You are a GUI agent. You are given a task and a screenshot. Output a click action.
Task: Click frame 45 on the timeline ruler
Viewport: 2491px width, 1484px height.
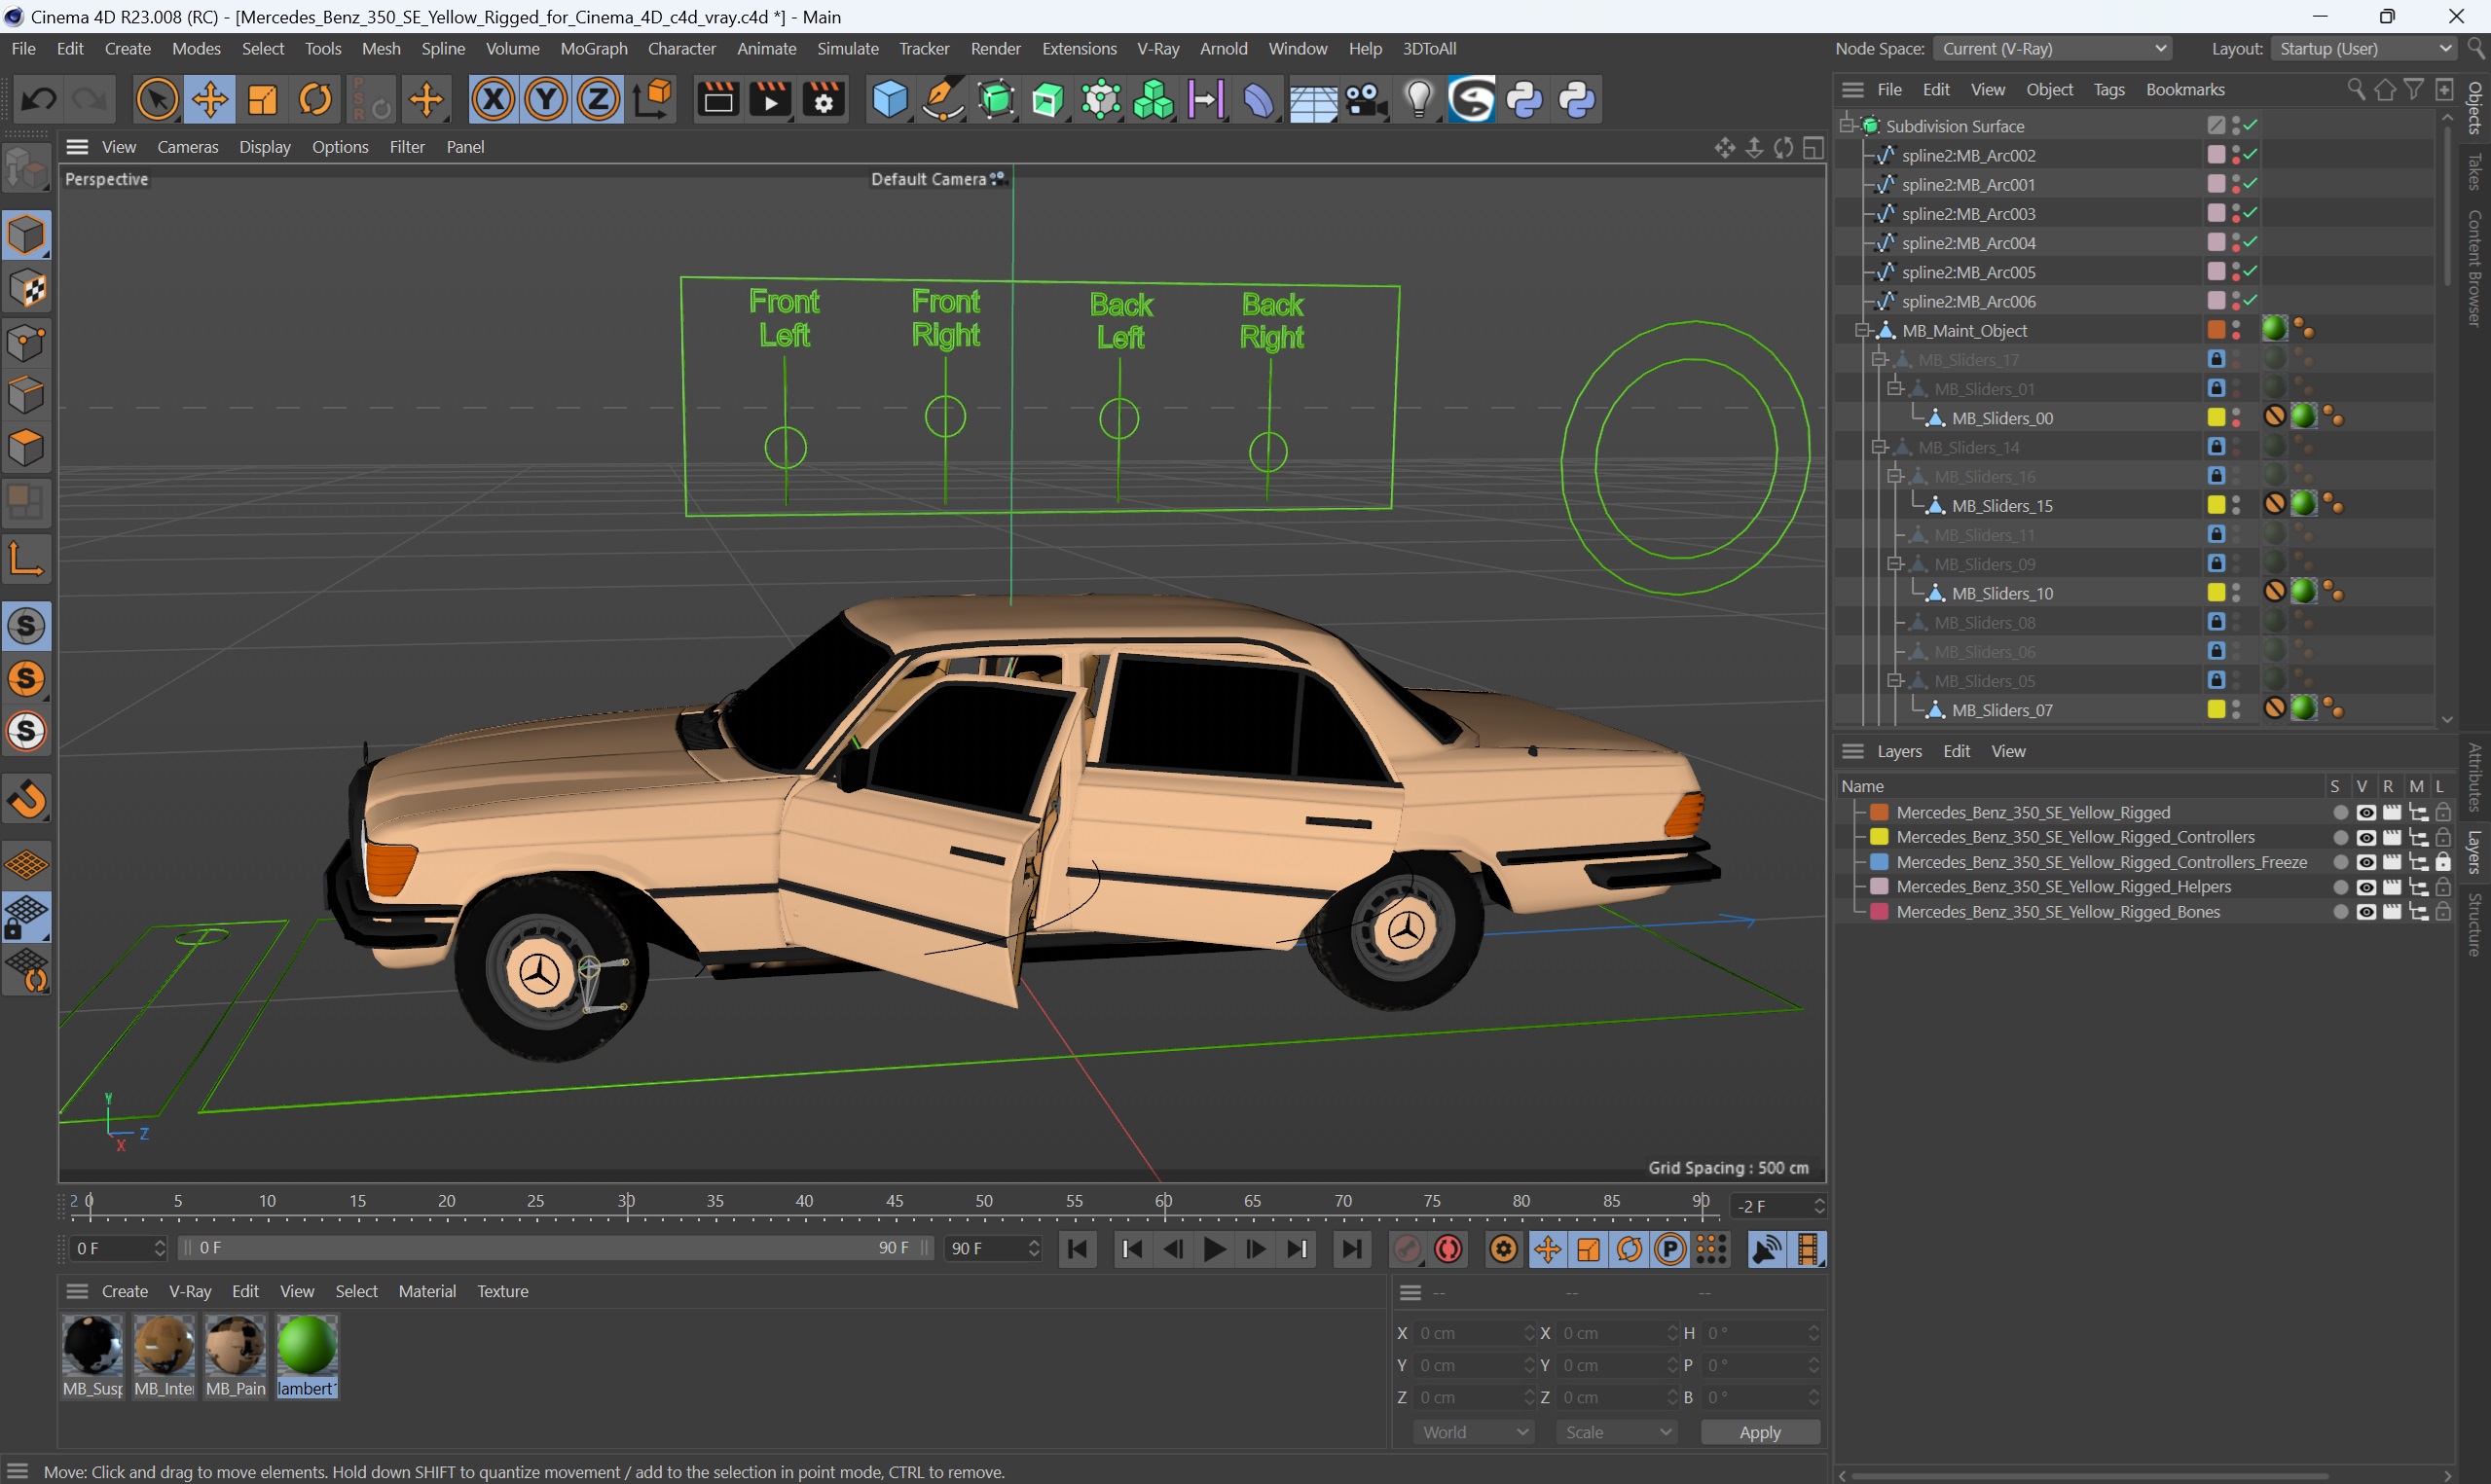(x=895, y=1203)
